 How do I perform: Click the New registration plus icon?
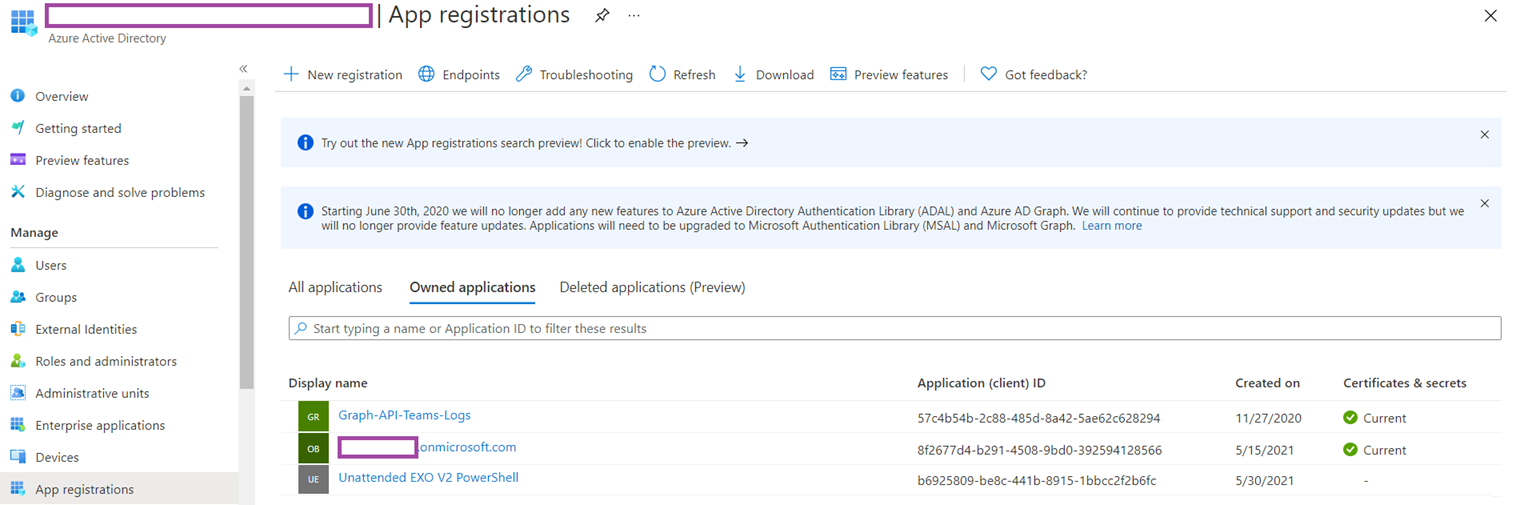coord(291,74)
